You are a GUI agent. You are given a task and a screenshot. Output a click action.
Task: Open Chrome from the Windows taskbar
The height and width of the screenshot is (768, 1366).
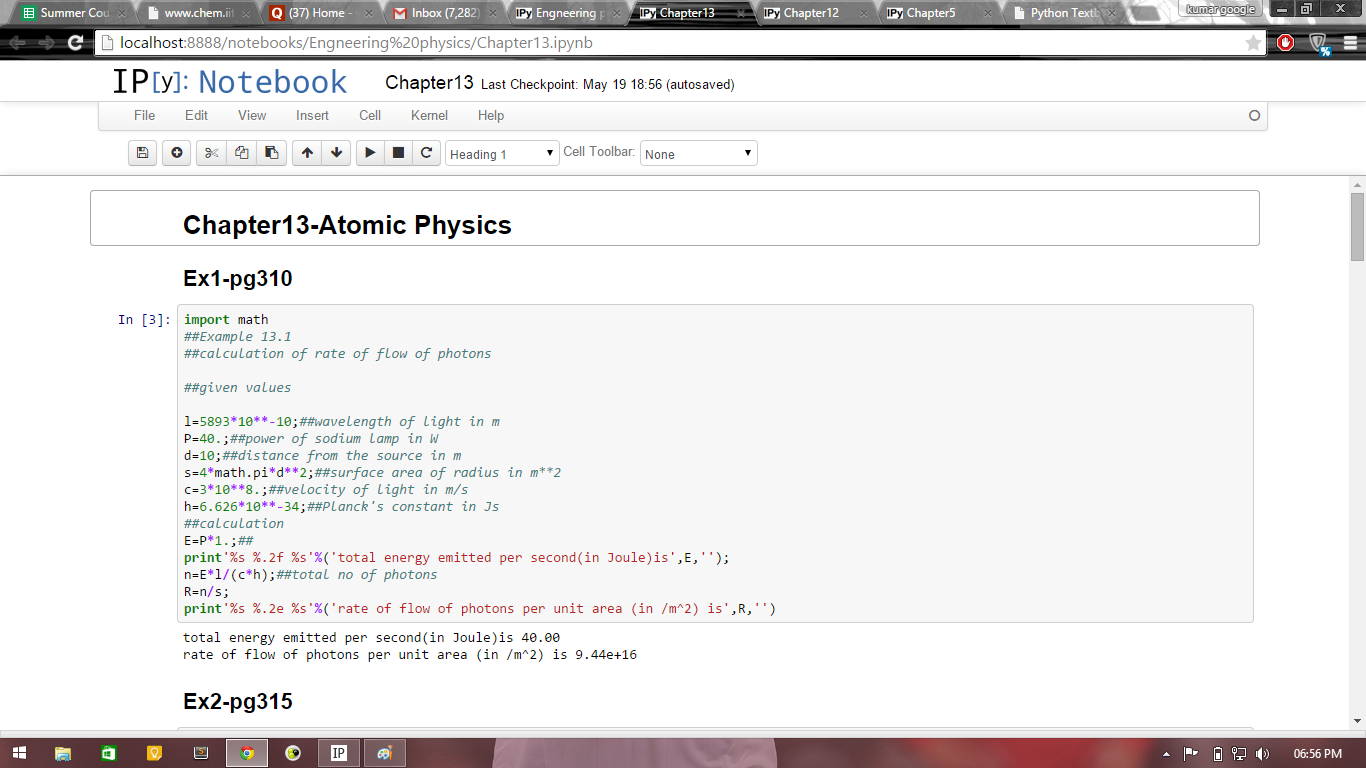click(247, 753)
